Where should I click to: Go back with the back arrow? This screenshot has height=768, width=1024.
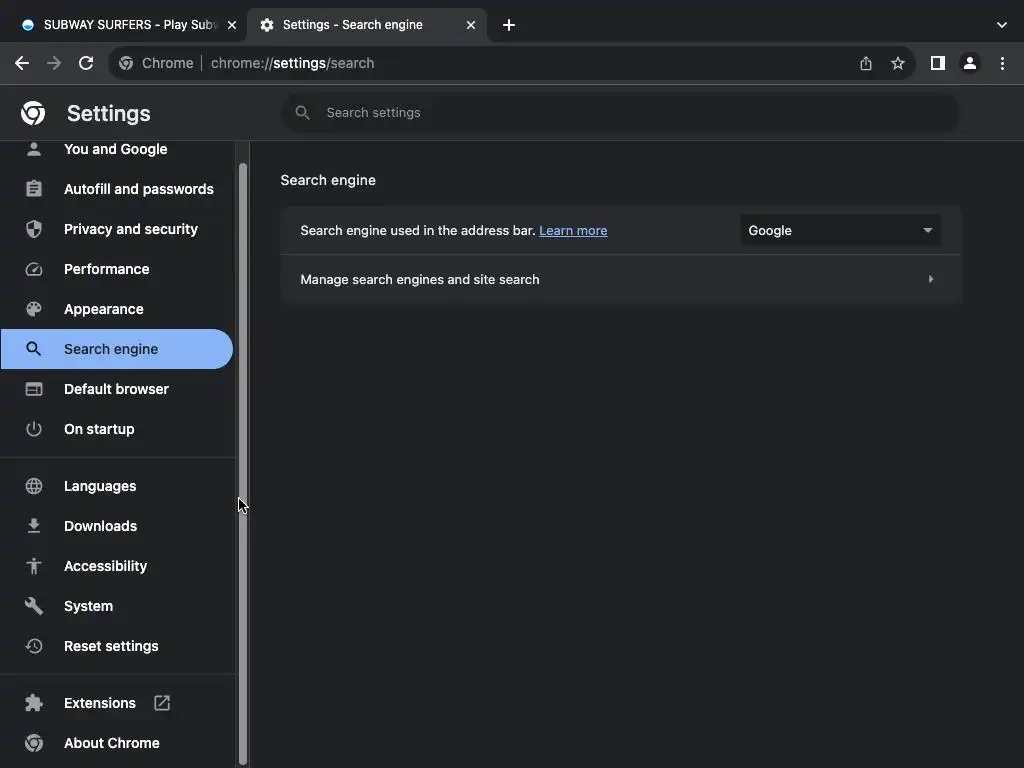pyautogui.click(x=22, y=63)
